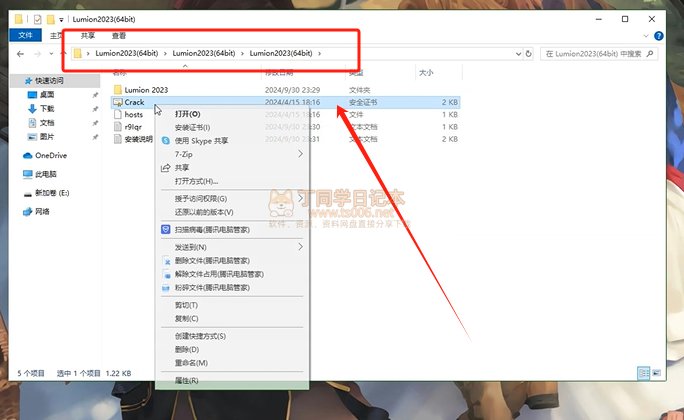Click the Tencent shield scan icon
Image resolution: width=684 pixels, height=420 pixels.
coord(166,229)
